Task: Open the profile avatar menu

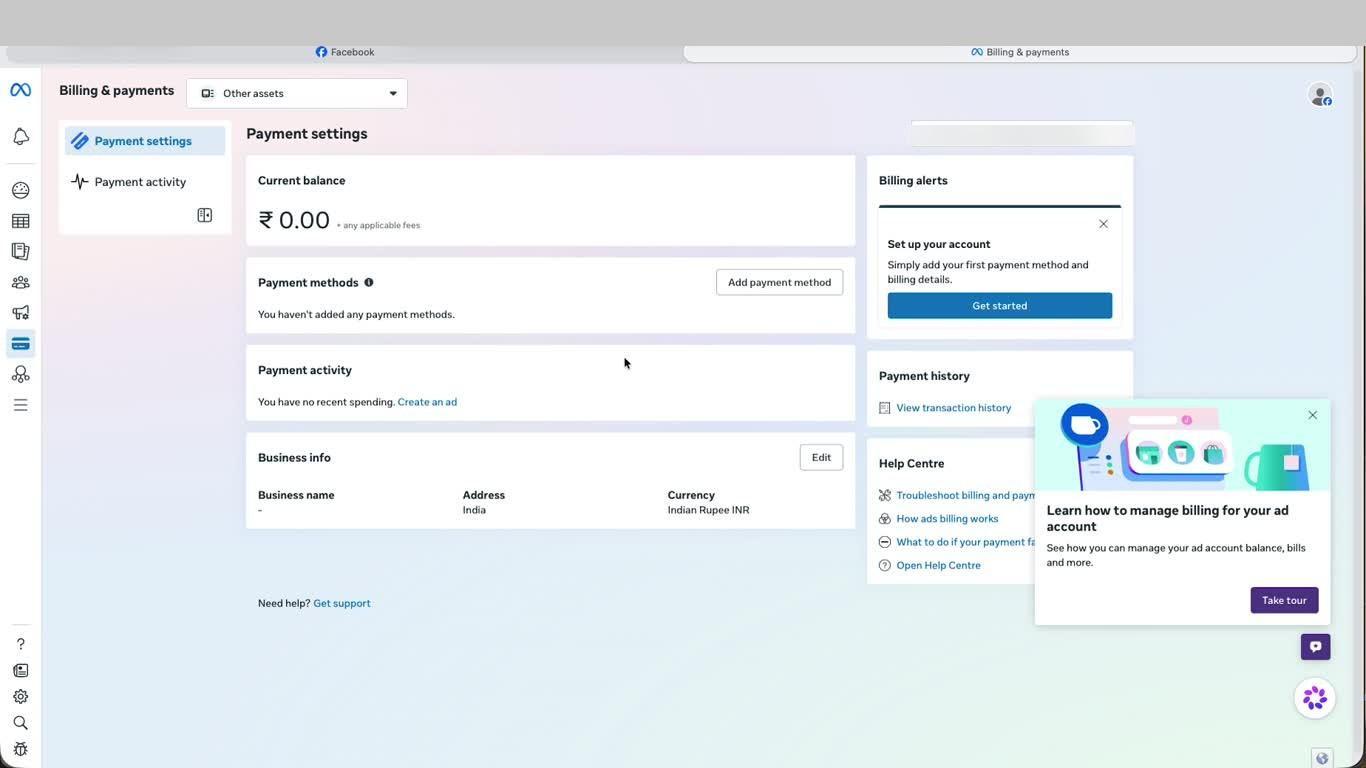Action: (x=1320, y=94)
